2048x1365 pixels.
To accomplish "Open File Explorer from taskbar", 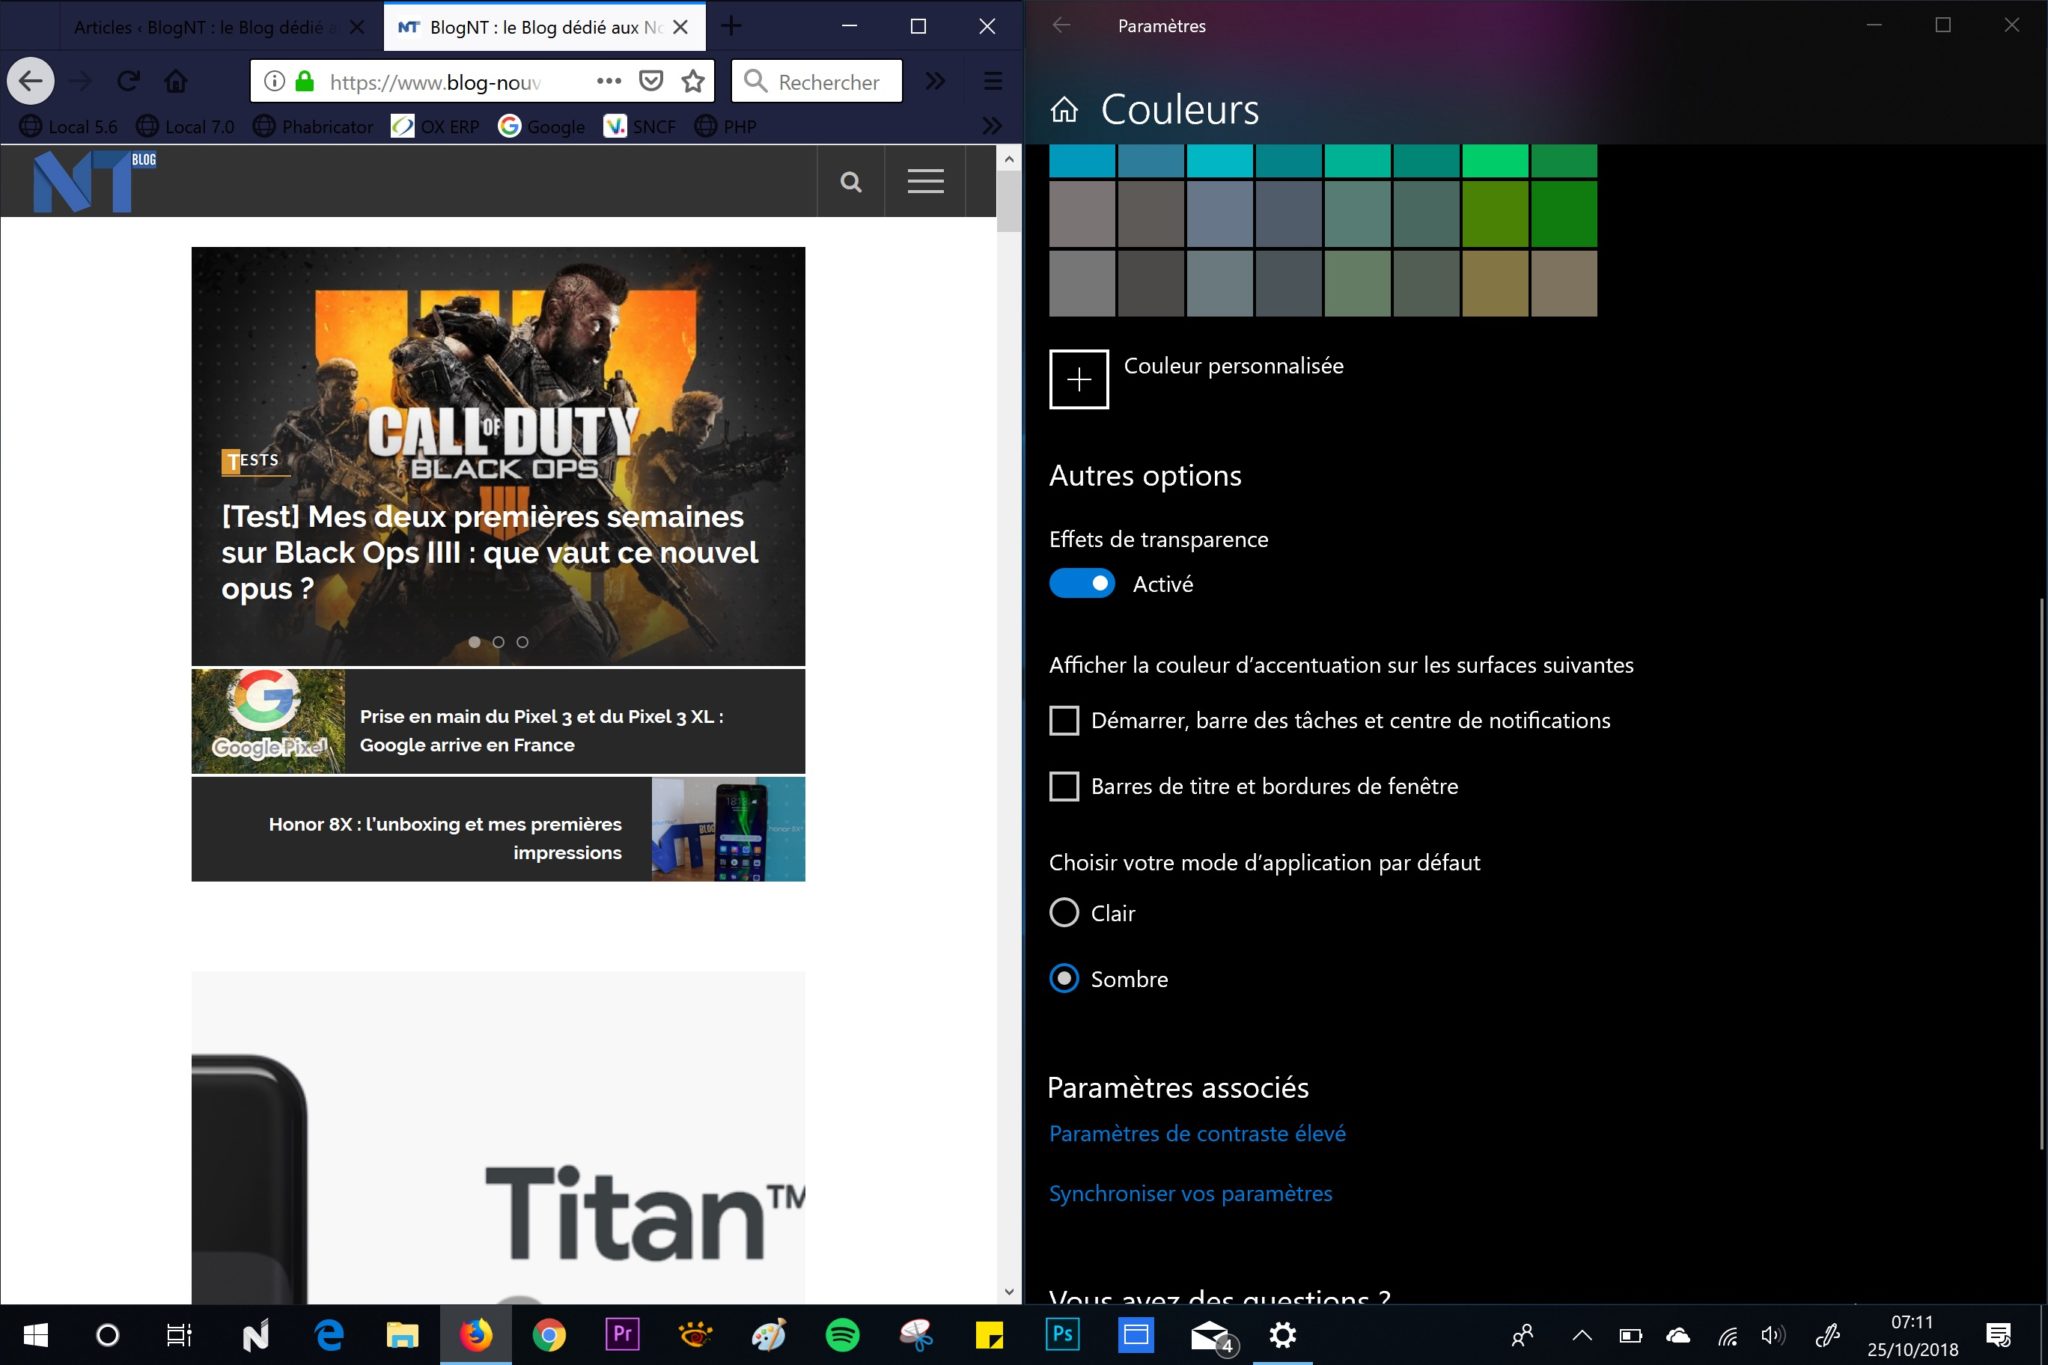I will click(x=402, y=1335).
